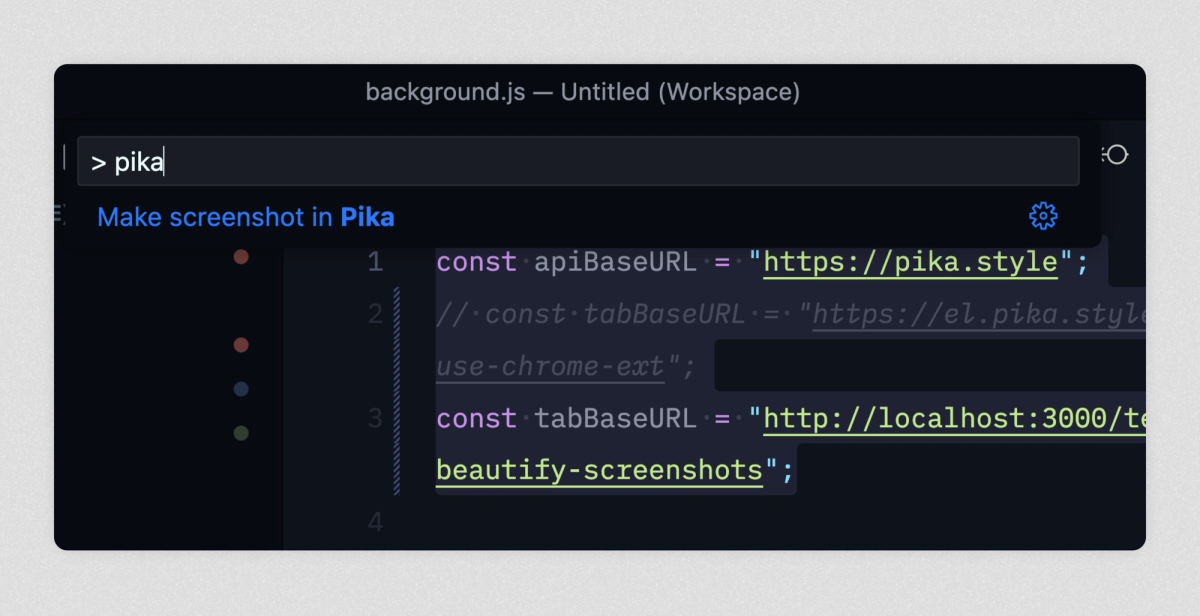Click the second red dot in the sidebar
1200x616 pixels.
pyautogui.click(x=241, y=345)
